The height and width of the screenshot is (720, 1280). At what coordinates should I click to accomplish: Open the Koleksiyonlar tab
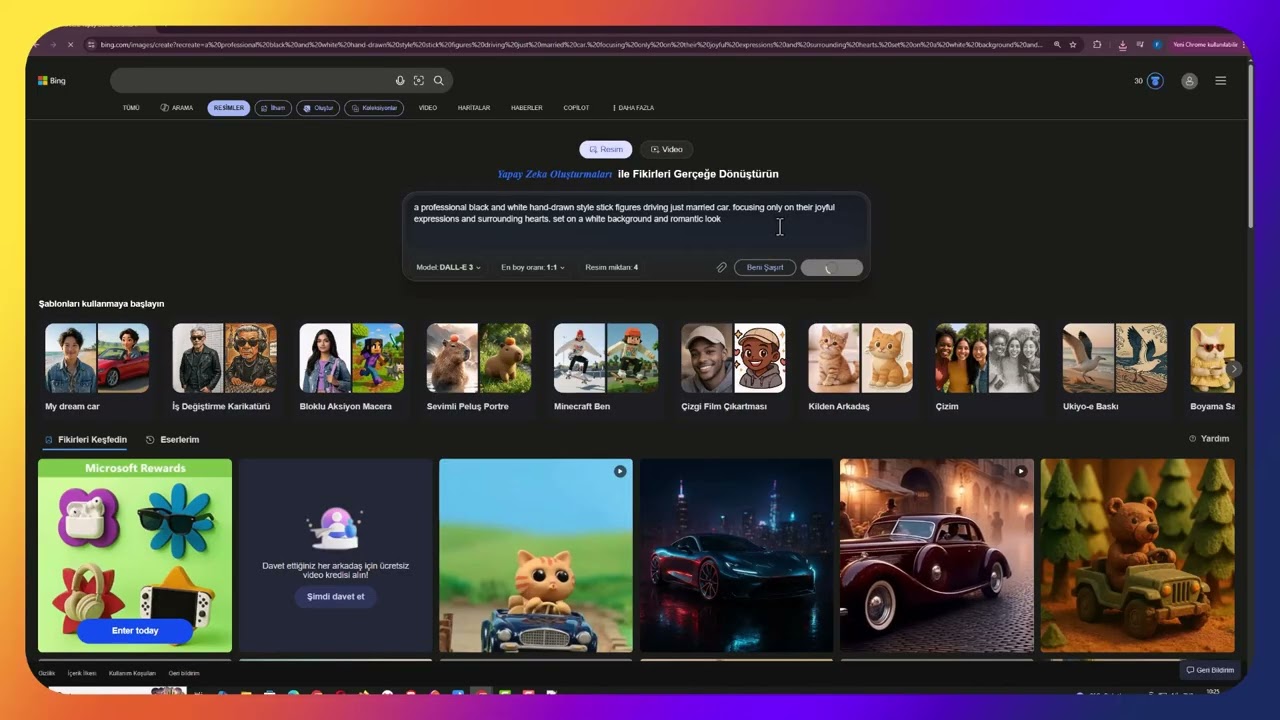374,108
